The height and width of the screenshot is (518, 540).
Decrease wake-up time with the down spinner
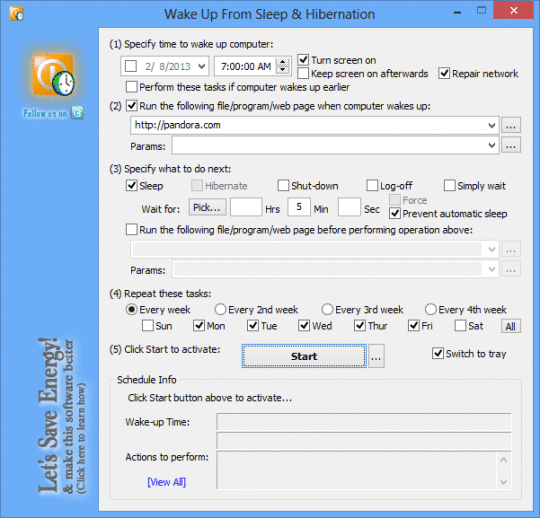tap(283, 70)
